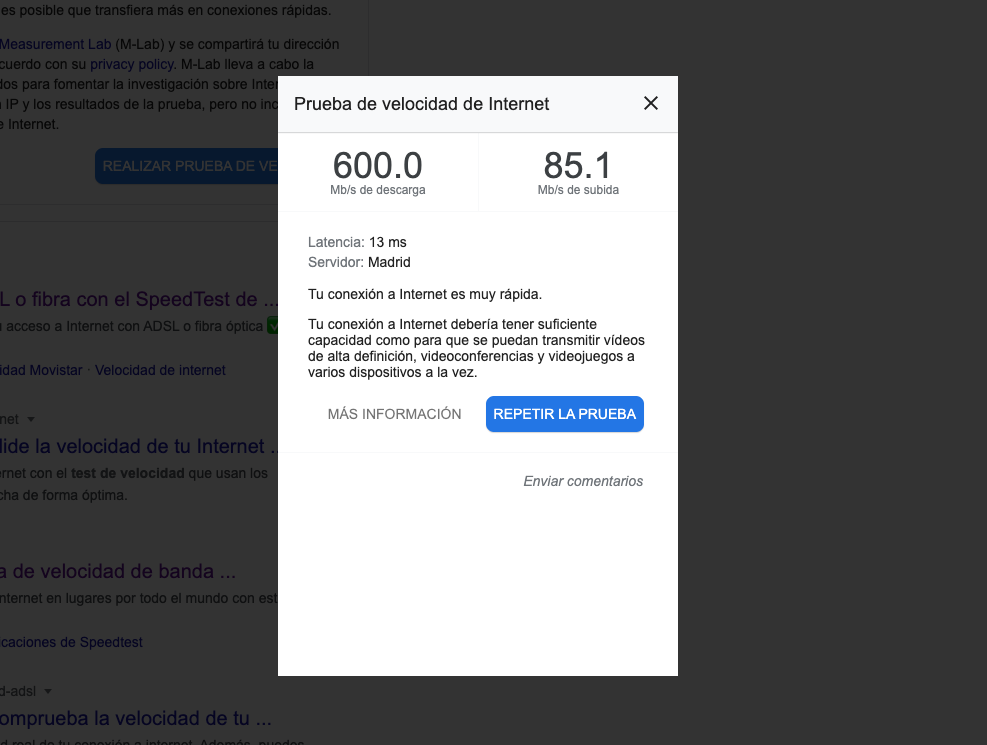Click Enviar comentarios
987x745 pixels.
tap(582, 480)
